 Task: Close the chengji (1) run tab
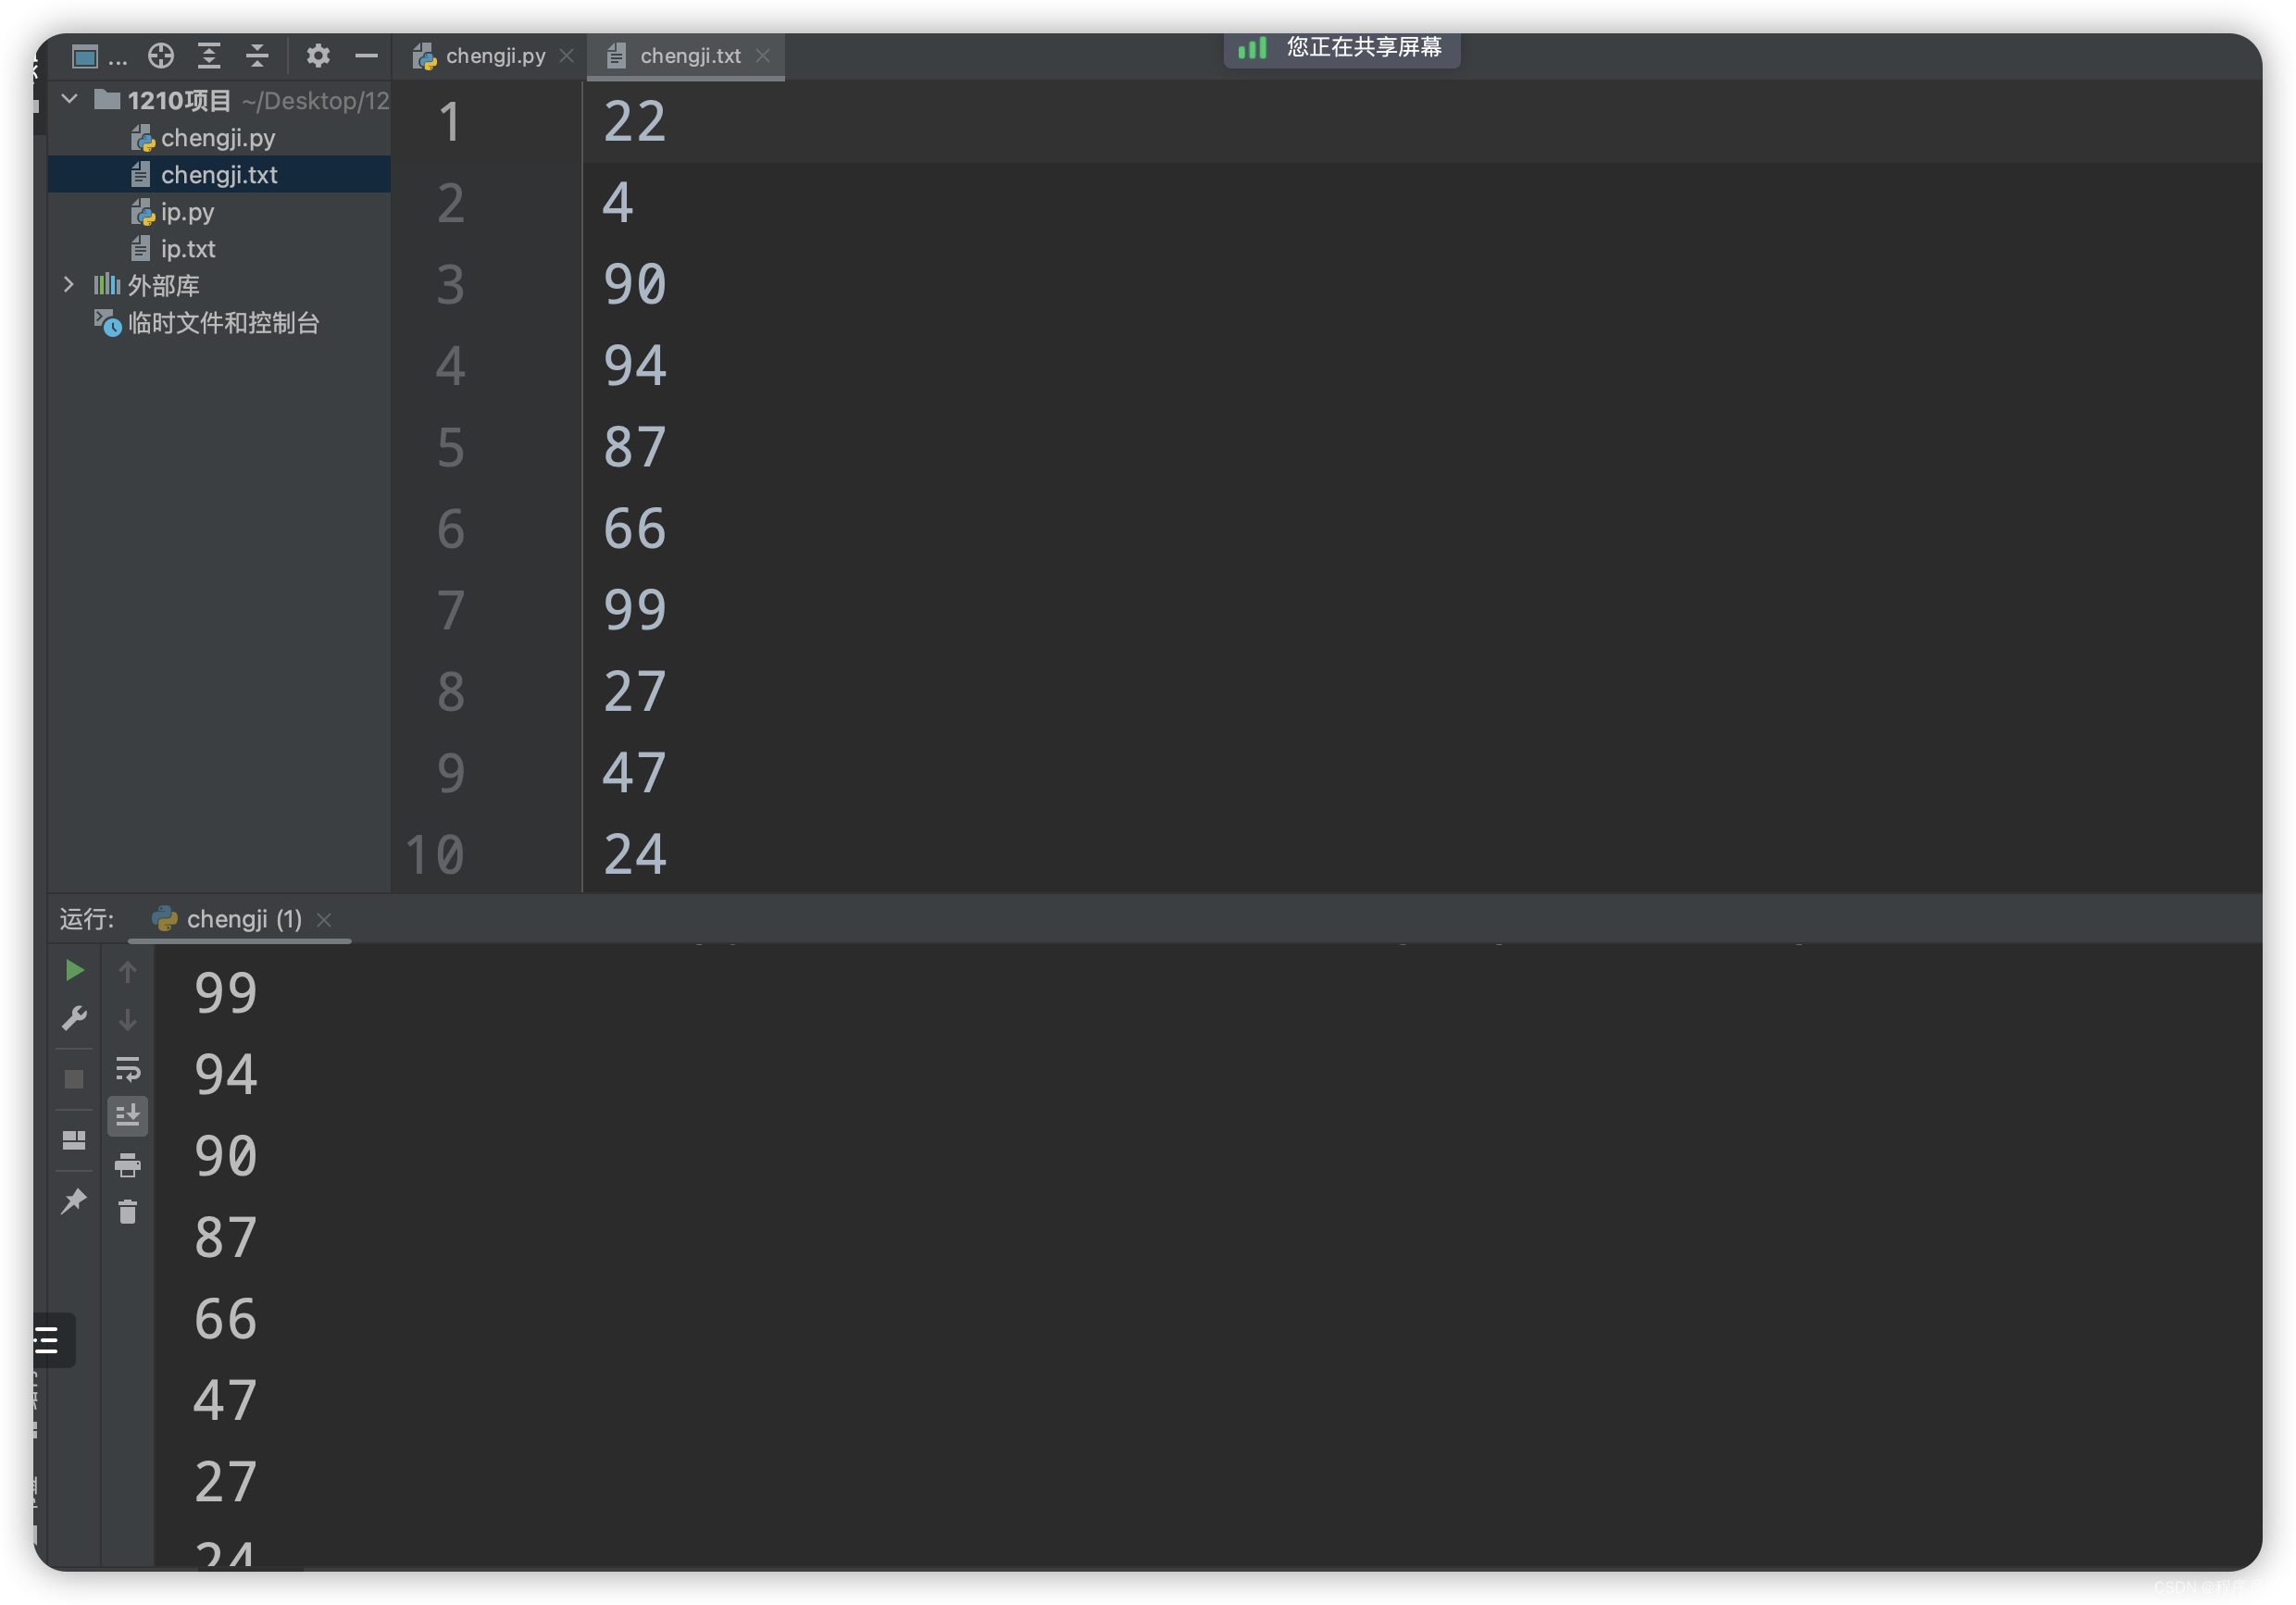pyautogui.click(x=324, y=920)
